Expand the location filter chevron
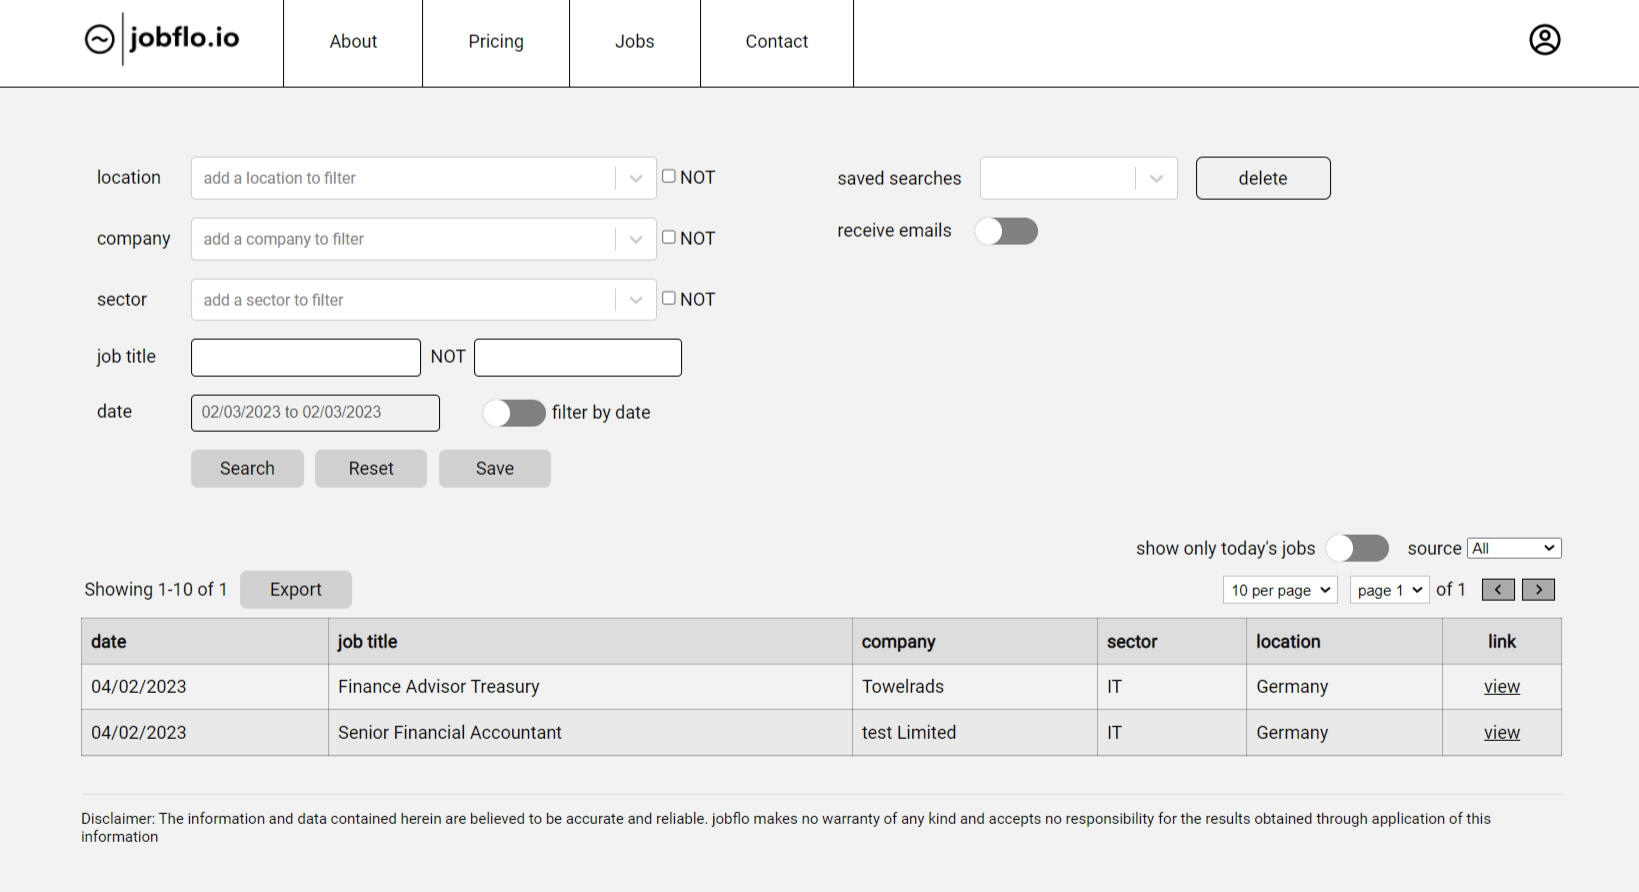Image resolution: width=1639 pixels, height=892 pixels. click(x=635, y=179)
